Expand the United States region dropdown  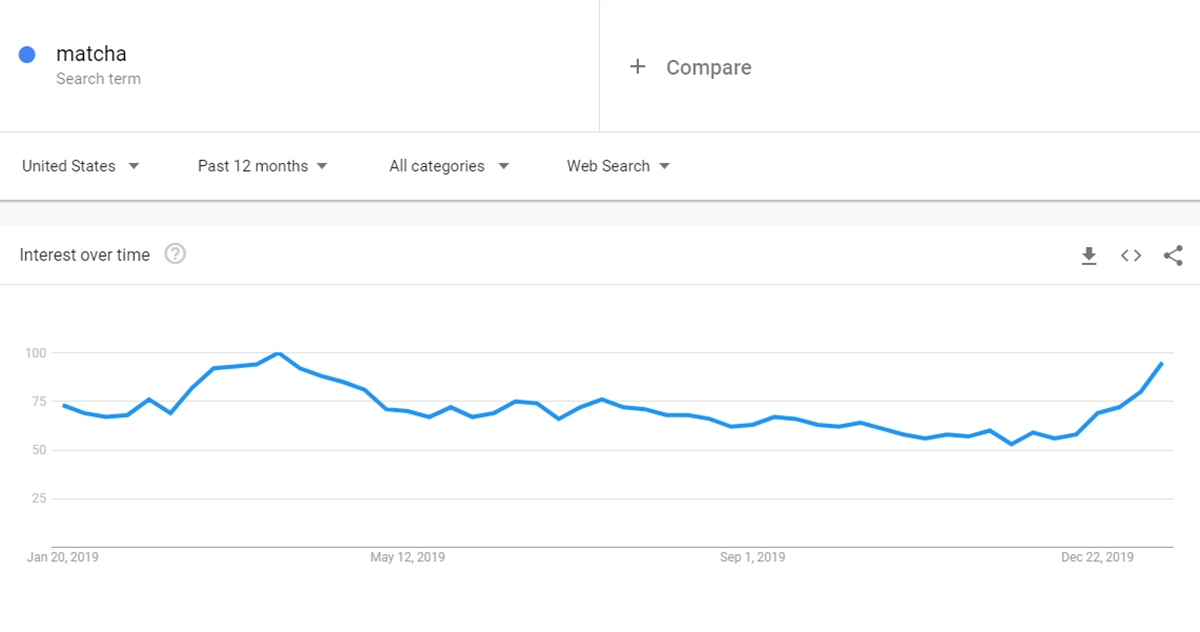pos(81,166)
